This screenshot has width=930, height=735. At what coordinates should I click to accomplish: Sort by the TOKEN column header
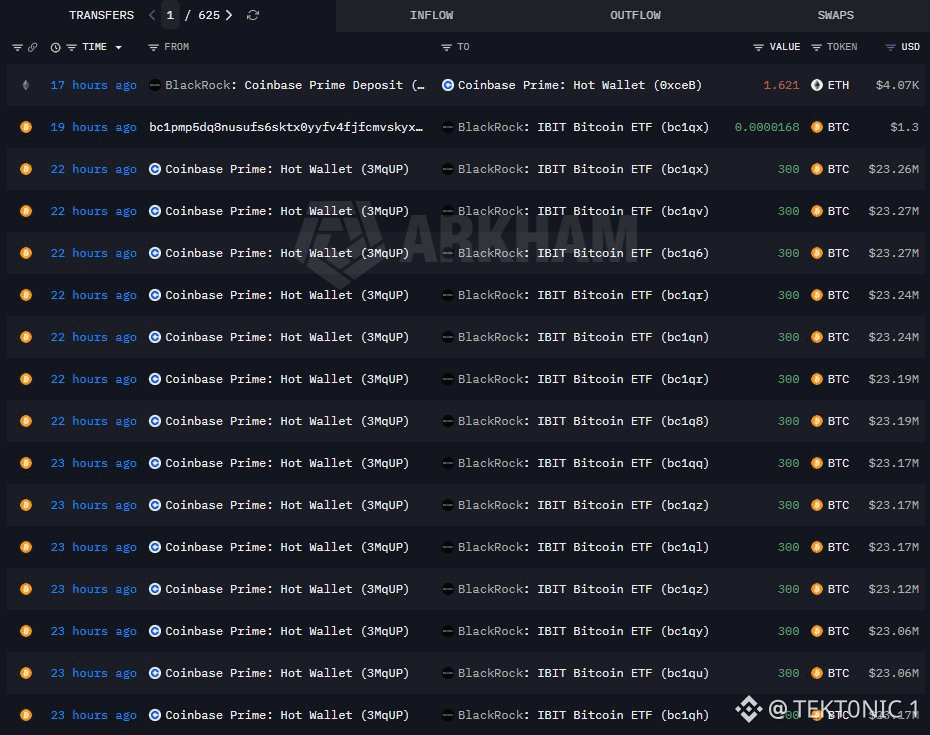(x=842, y=47)
